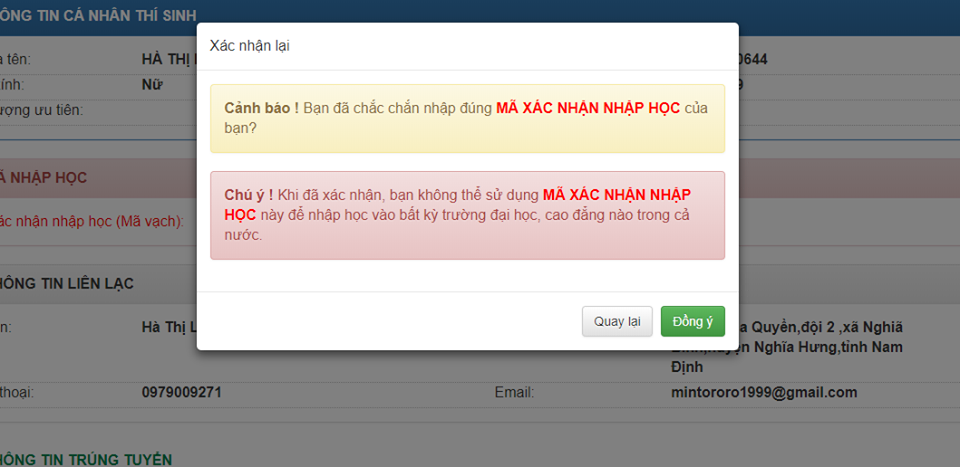The height and width of the screenshot is (467, 960).
Task: Select the gender value Nữ
Action: tap(153, 84)
